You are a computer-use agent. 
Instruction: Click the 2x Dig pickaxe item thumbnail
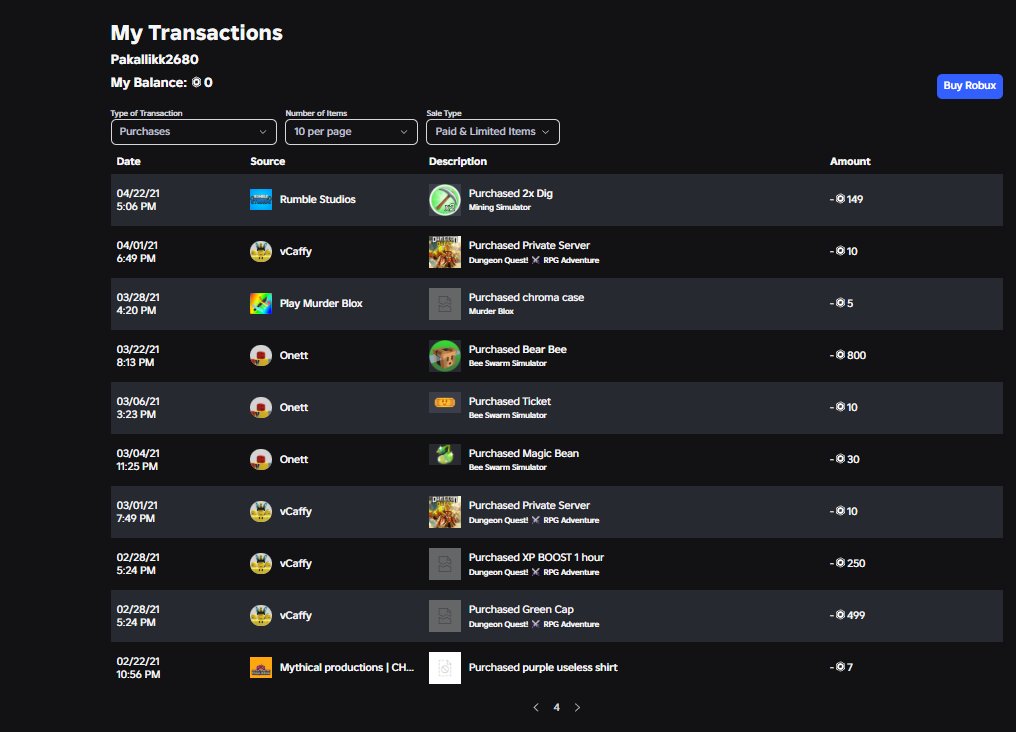coord(445,200)
